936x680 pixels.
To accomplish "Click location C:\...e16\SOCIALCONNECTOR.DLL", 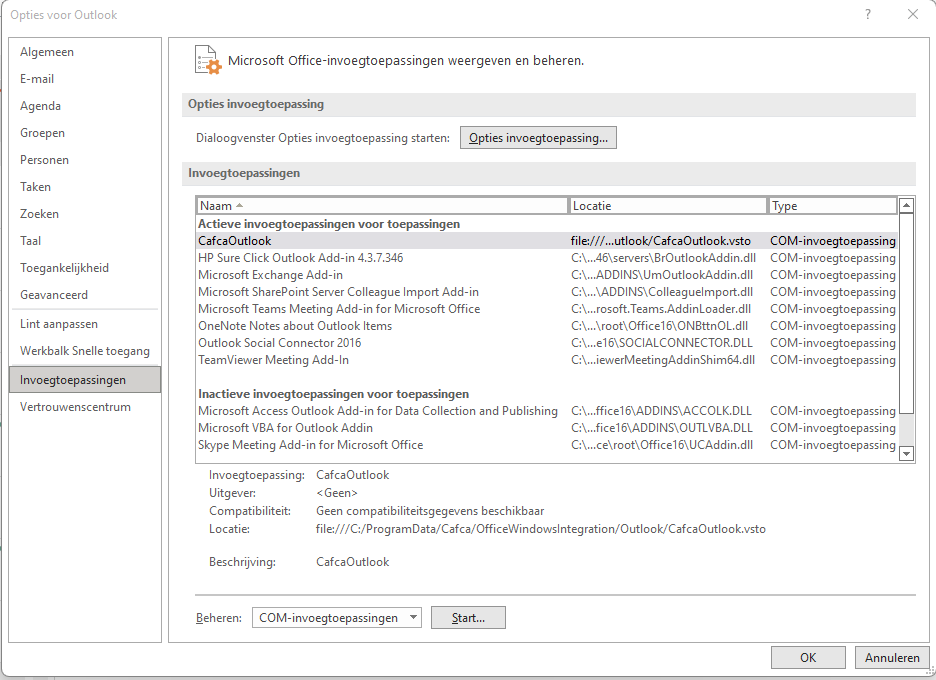I will click(662, 343).
